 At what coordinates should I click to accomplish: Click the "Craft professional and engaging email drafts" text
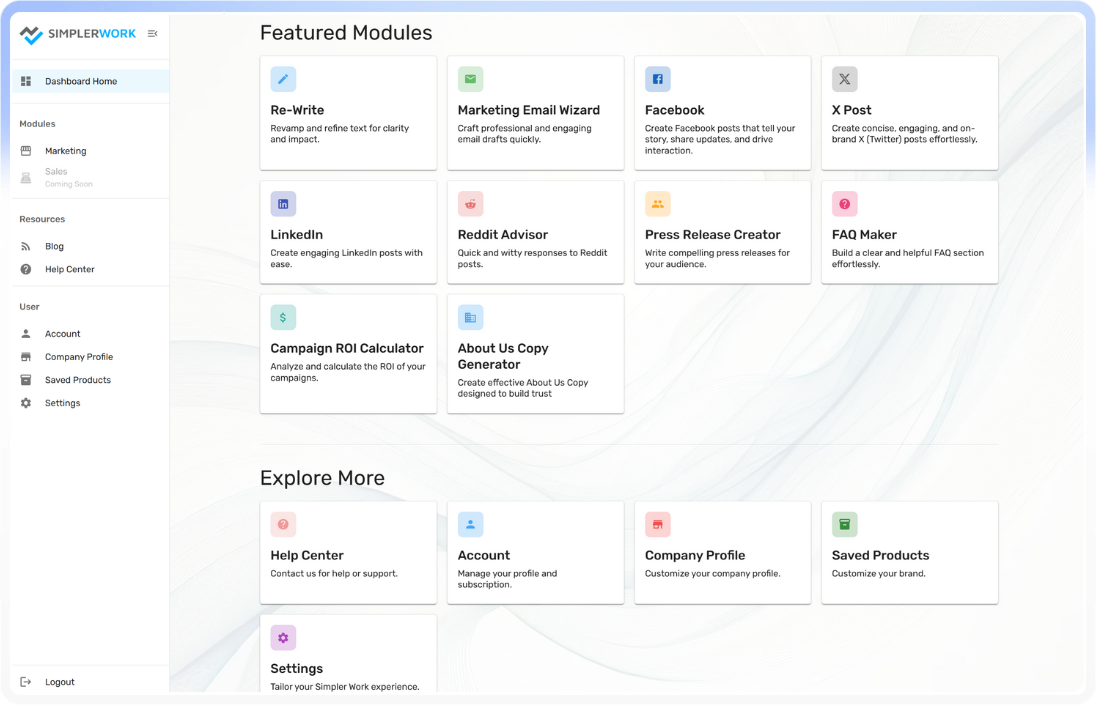point(524,133)
